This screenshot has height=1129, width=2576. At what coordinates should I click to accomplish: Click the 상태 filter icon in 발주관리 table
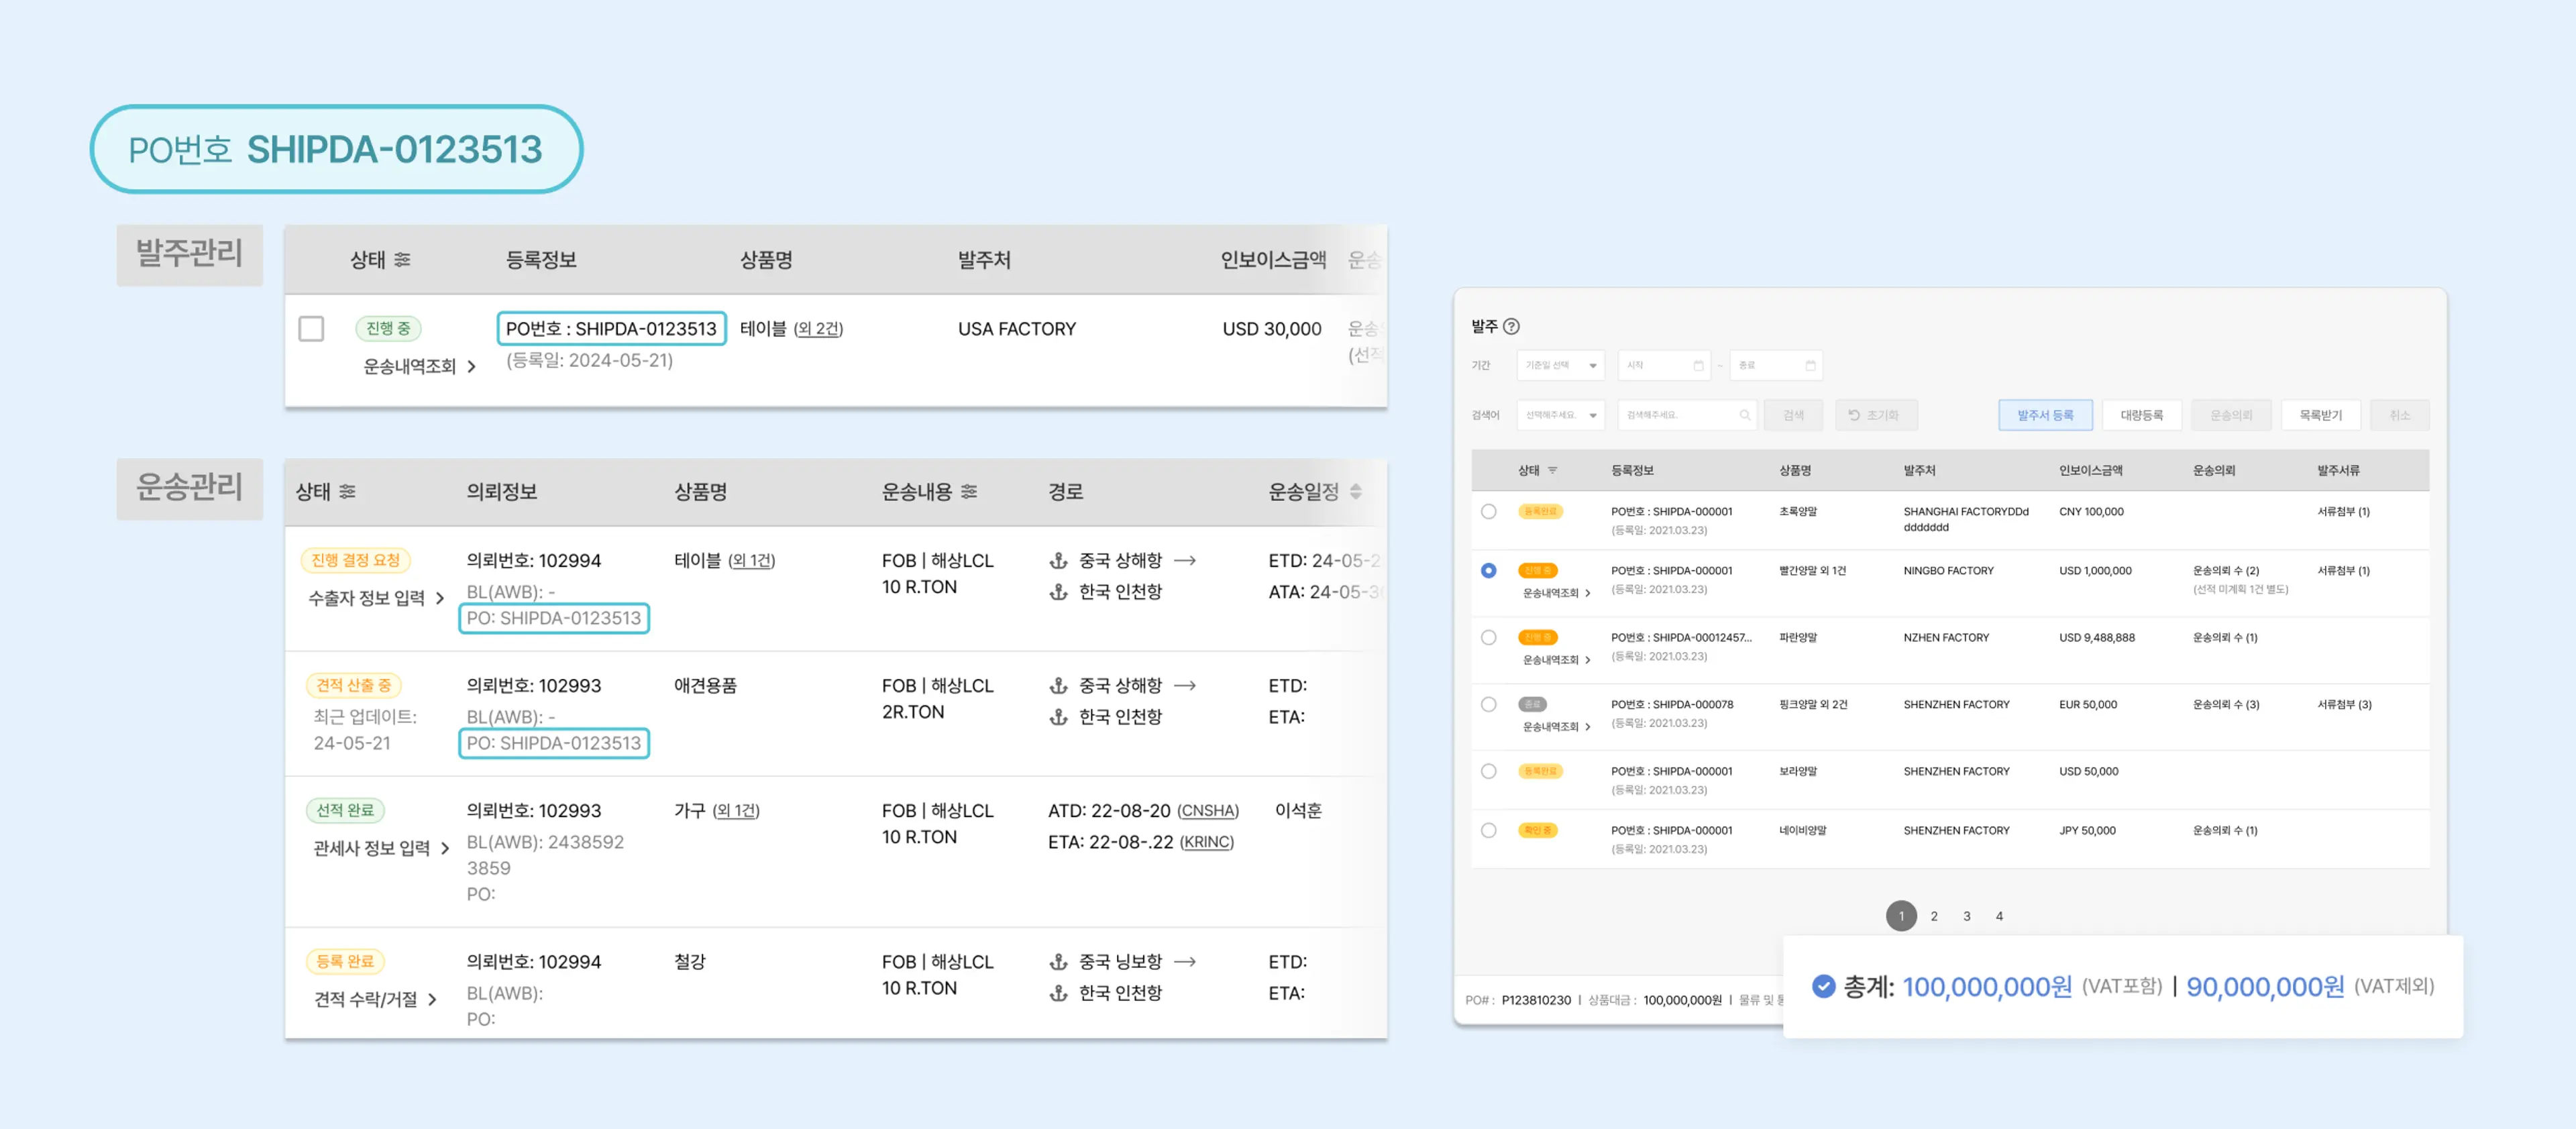pyautogui.click(x=402, y=260)
